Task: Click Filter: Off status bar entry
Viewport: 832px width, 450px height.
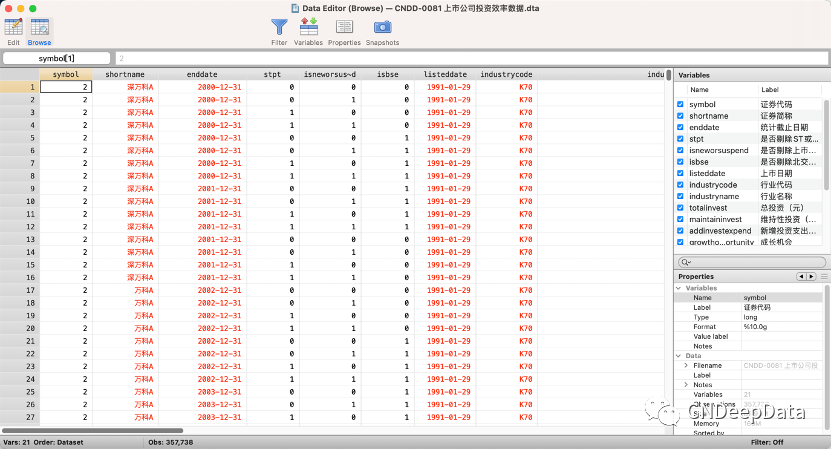Action: (767, 443)
